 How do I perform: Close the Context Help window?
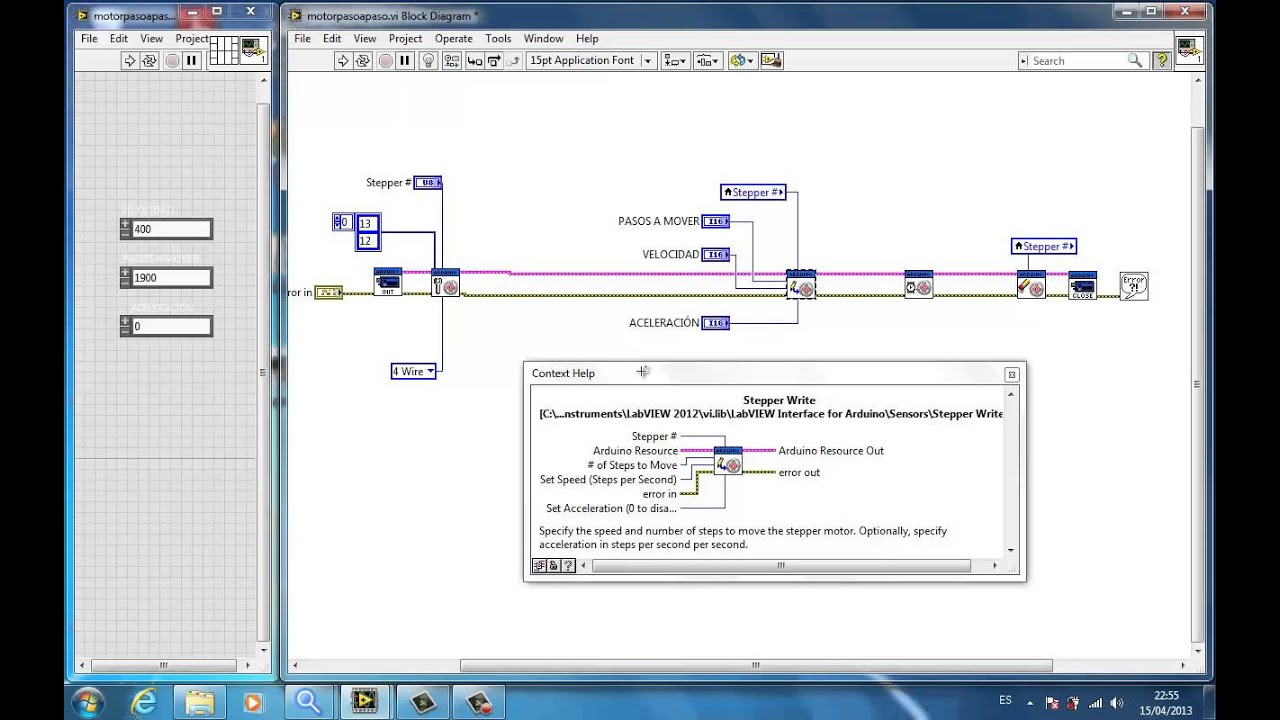pyautogui.click(x=1011, y=374)
